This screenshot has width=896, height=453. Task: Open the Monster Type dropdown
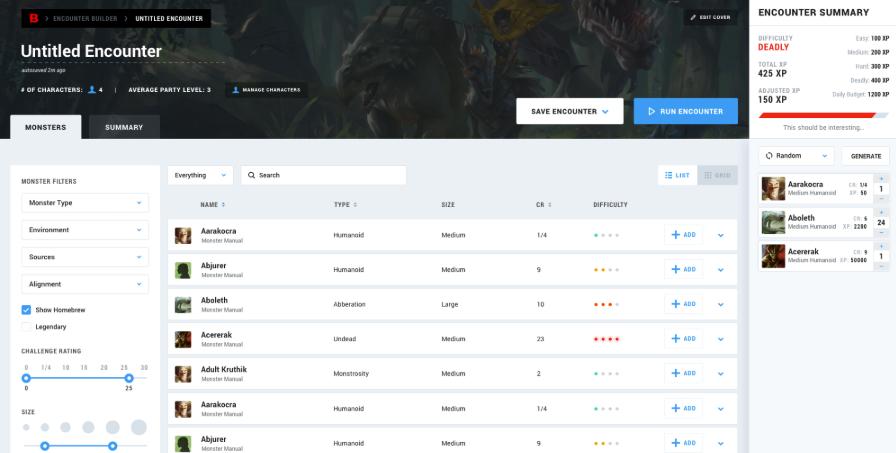pos(85,203)
